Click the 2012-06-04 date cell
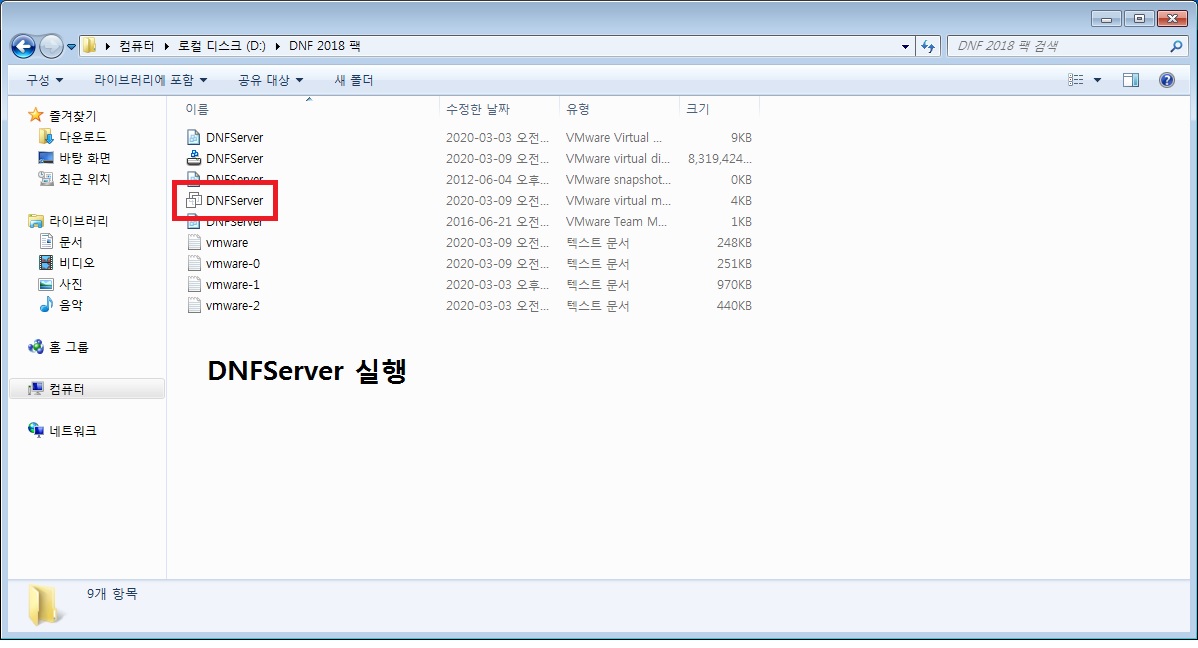 pyautogui.click(x=497, y=180)
